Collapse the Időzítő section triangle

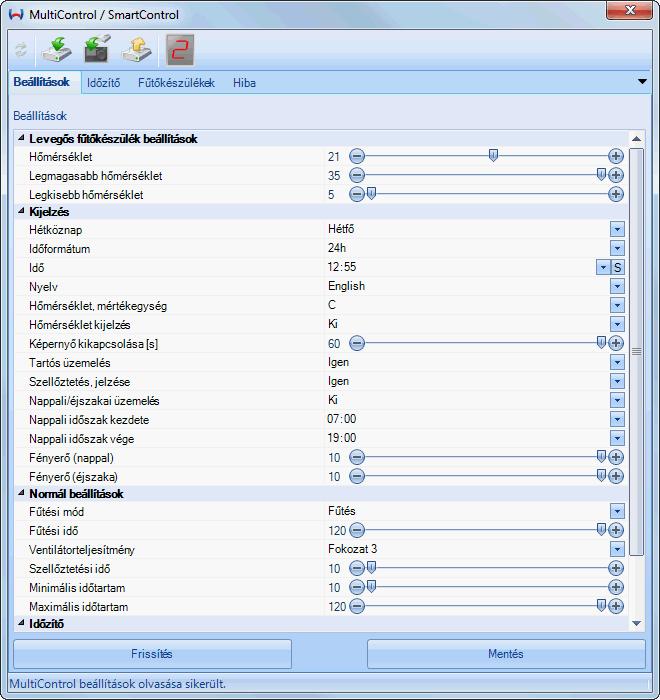pyautogui.click(x=21, y=622)
